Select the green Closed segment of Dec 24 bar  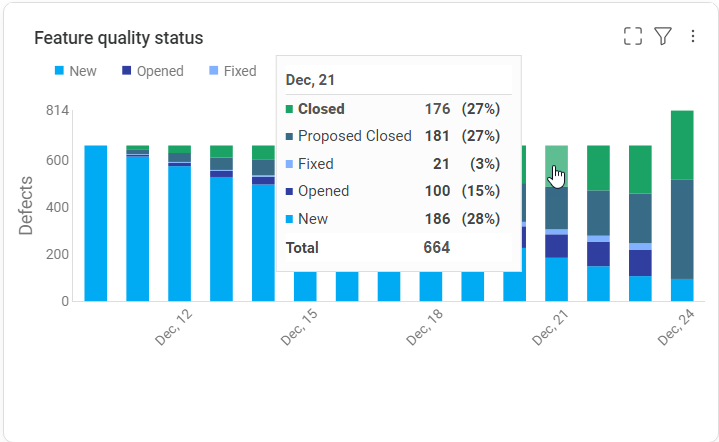(682, 144)
